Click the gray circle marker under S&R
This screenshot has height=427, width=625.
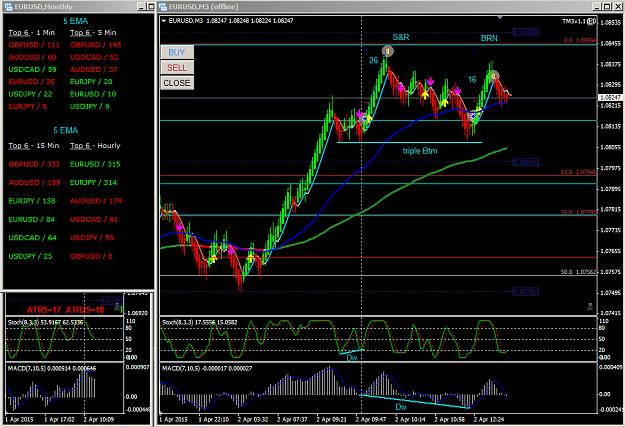[x=387, y=51]
